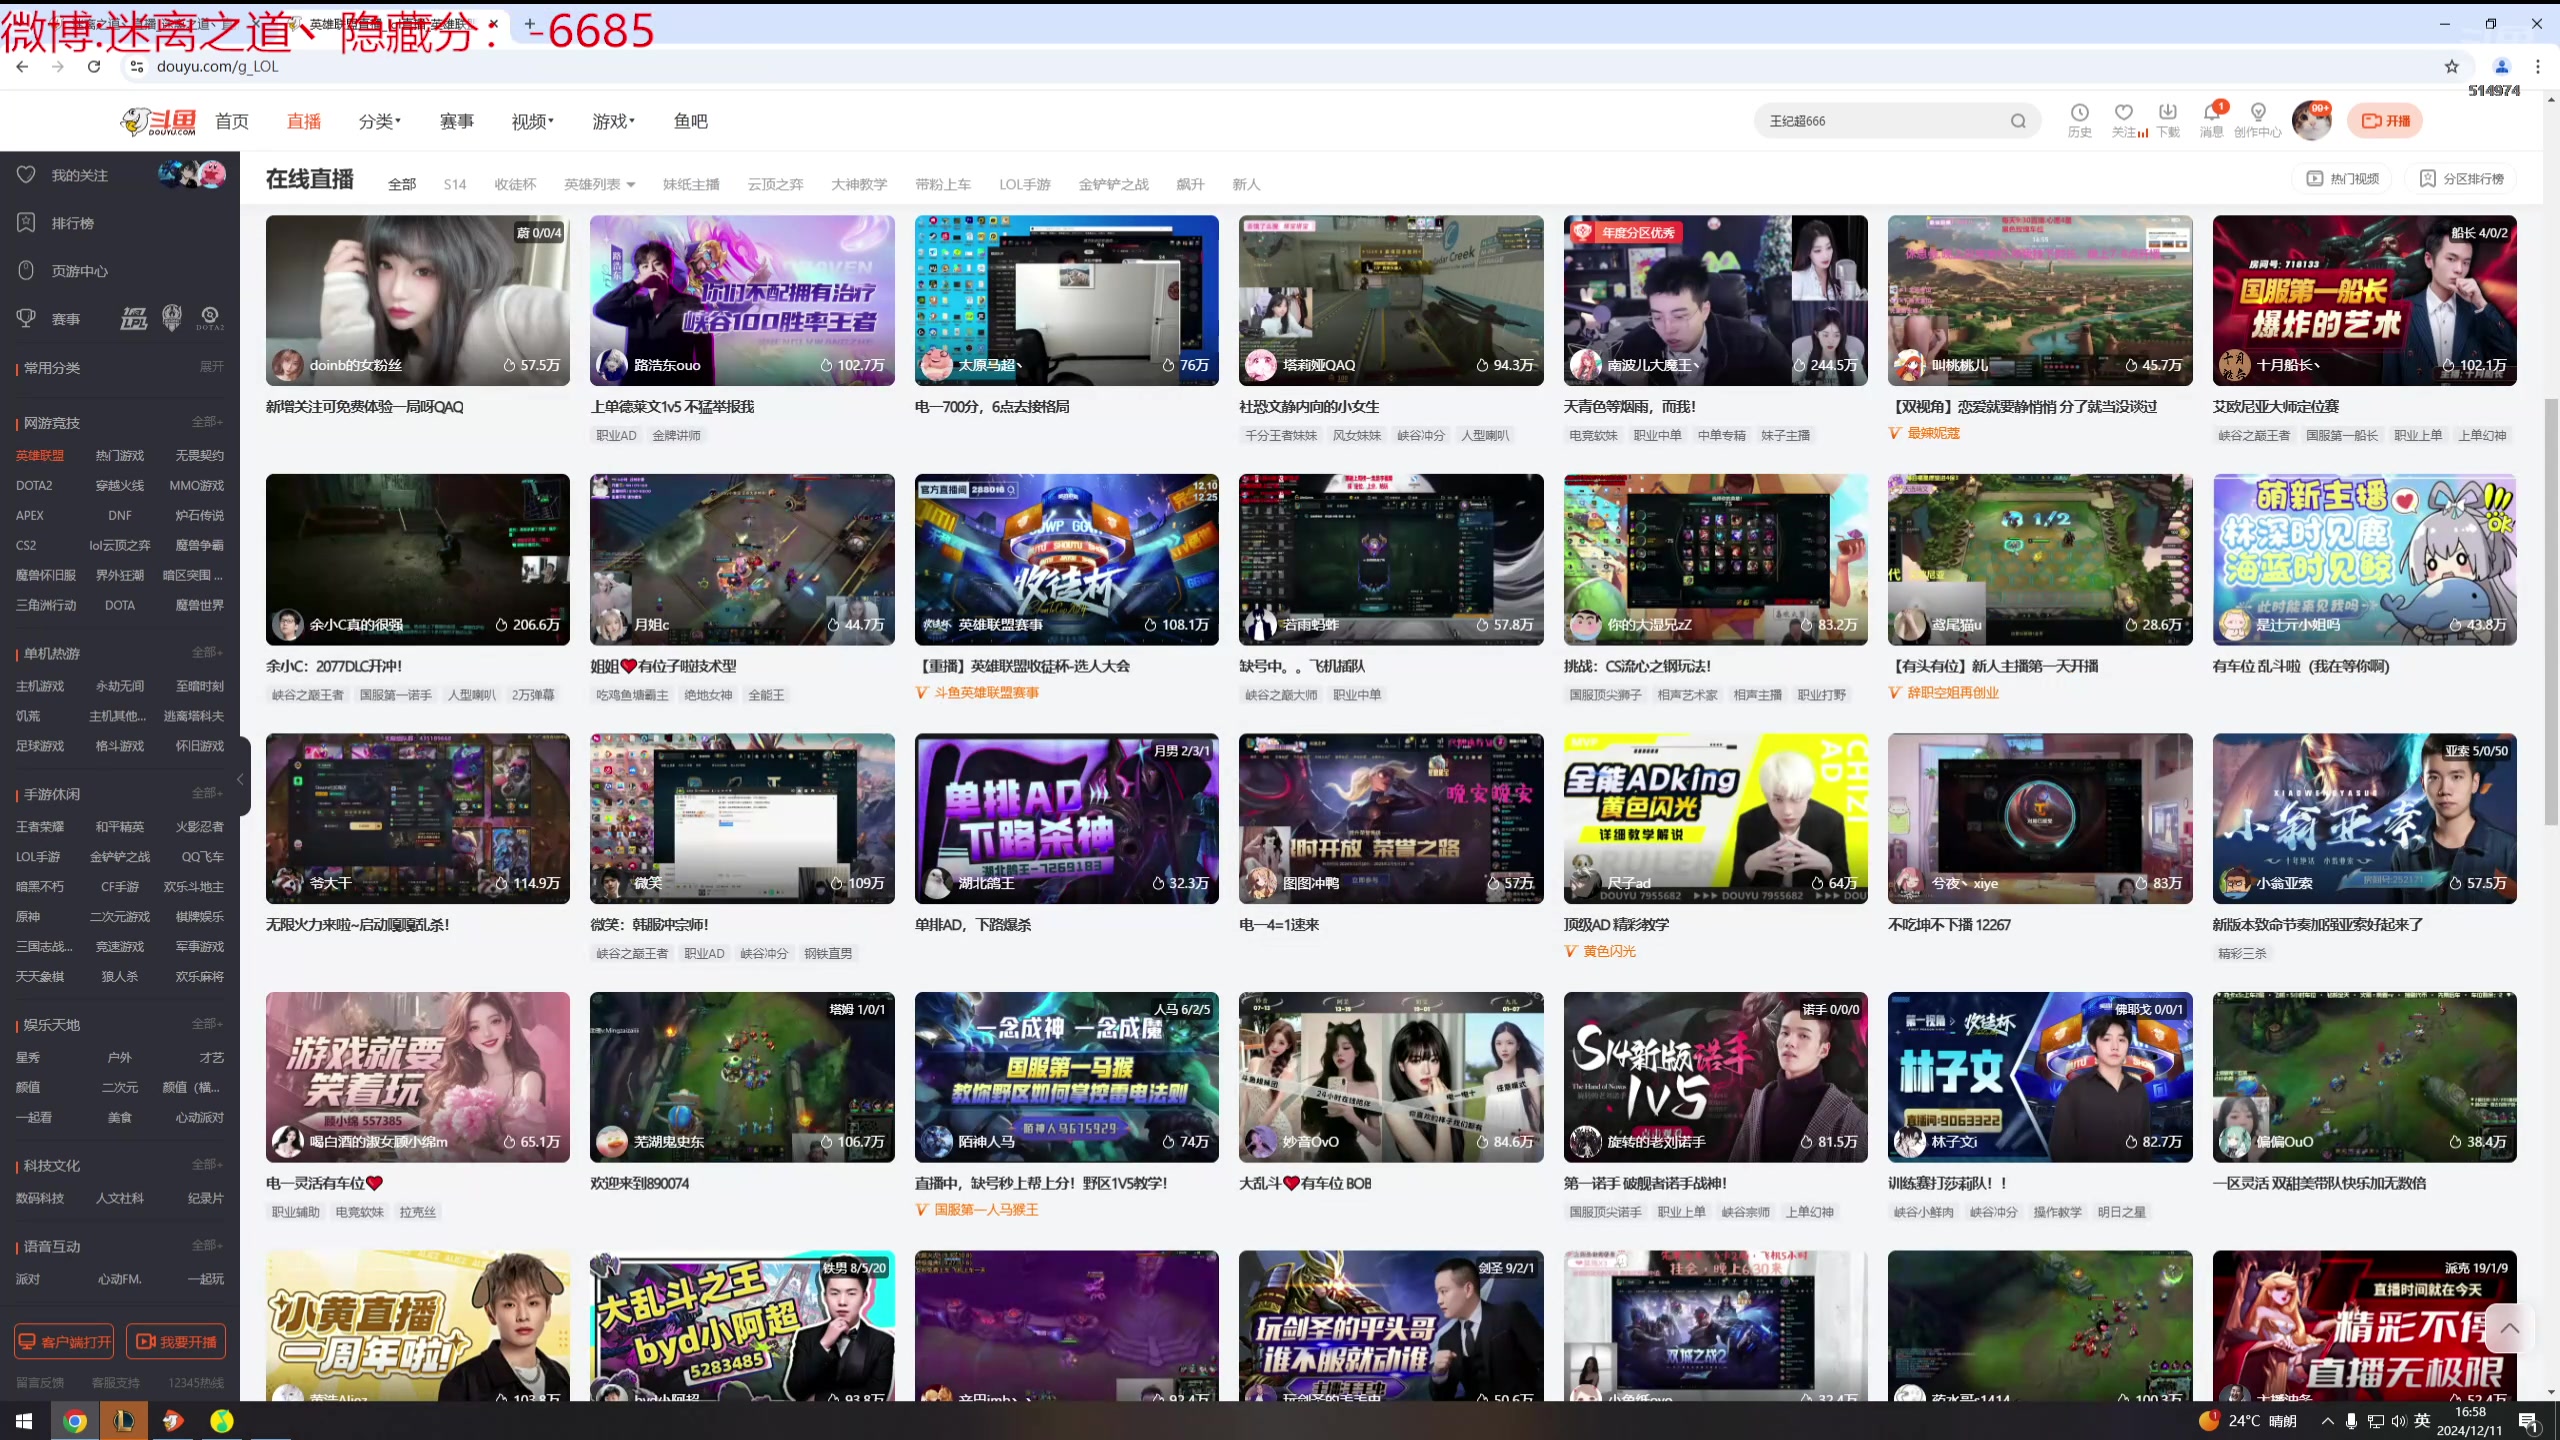
Task: Click the LPL icon in sidebar
Action: pos(133,319)
